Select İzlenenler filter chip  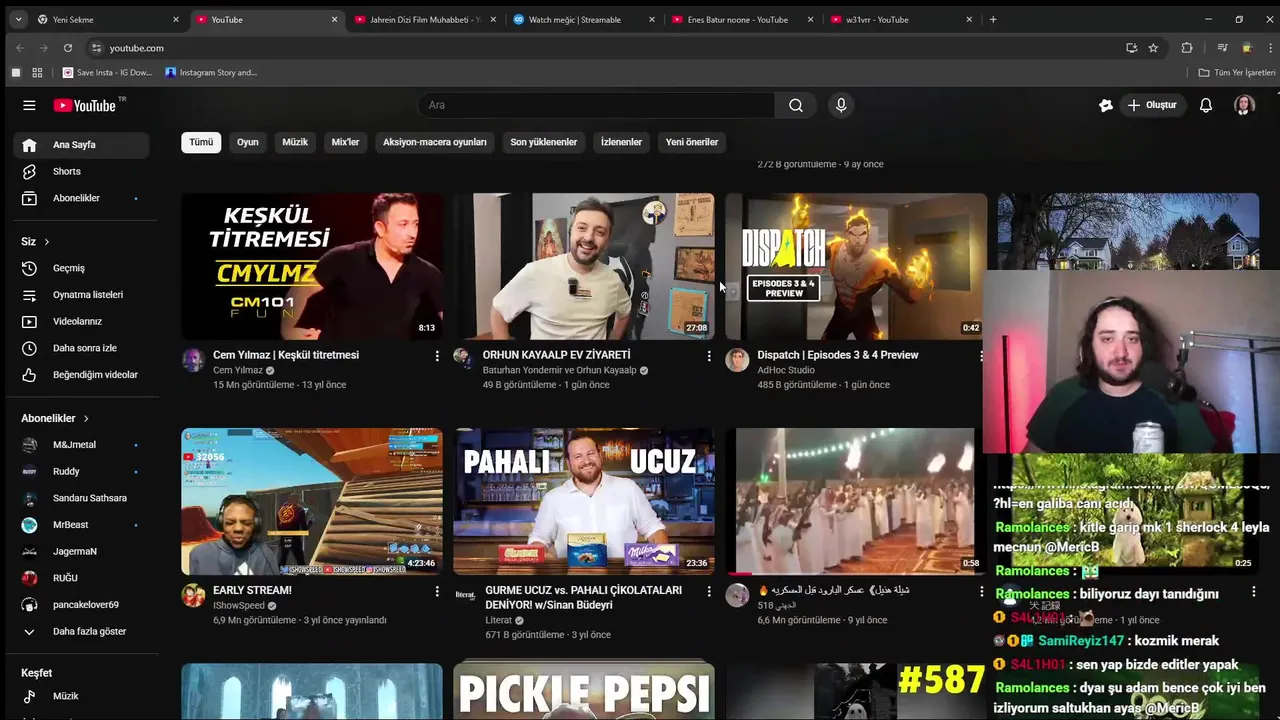point(621,142)
